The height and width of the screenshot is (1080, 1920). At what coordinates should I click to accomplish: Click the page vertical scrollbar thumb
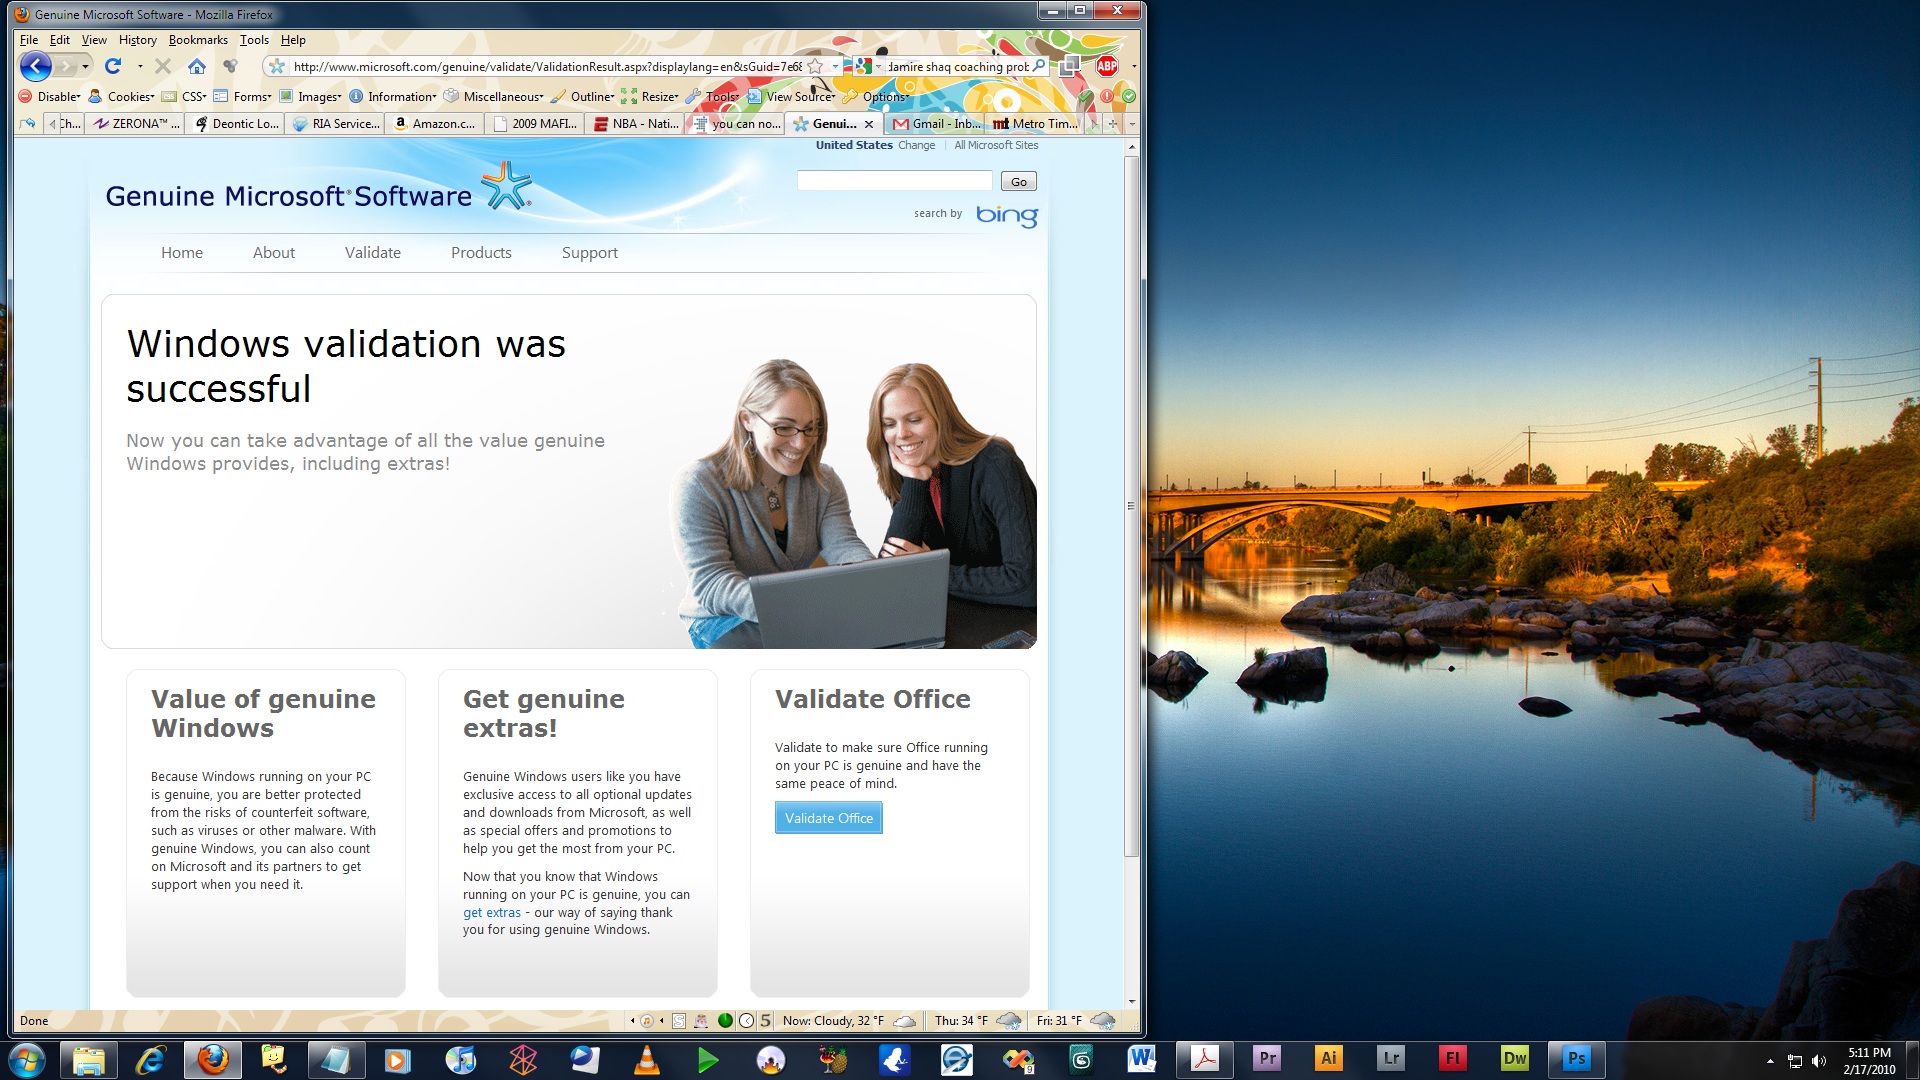pyautogui.click(x=1131, y=506)
